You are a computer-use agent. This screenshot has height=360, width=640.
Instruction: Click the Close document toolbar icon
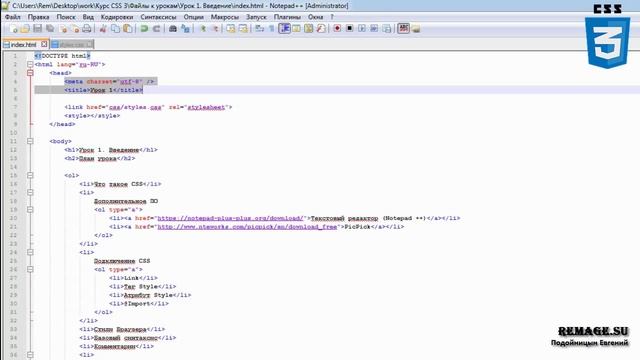[x=63, y=29]
